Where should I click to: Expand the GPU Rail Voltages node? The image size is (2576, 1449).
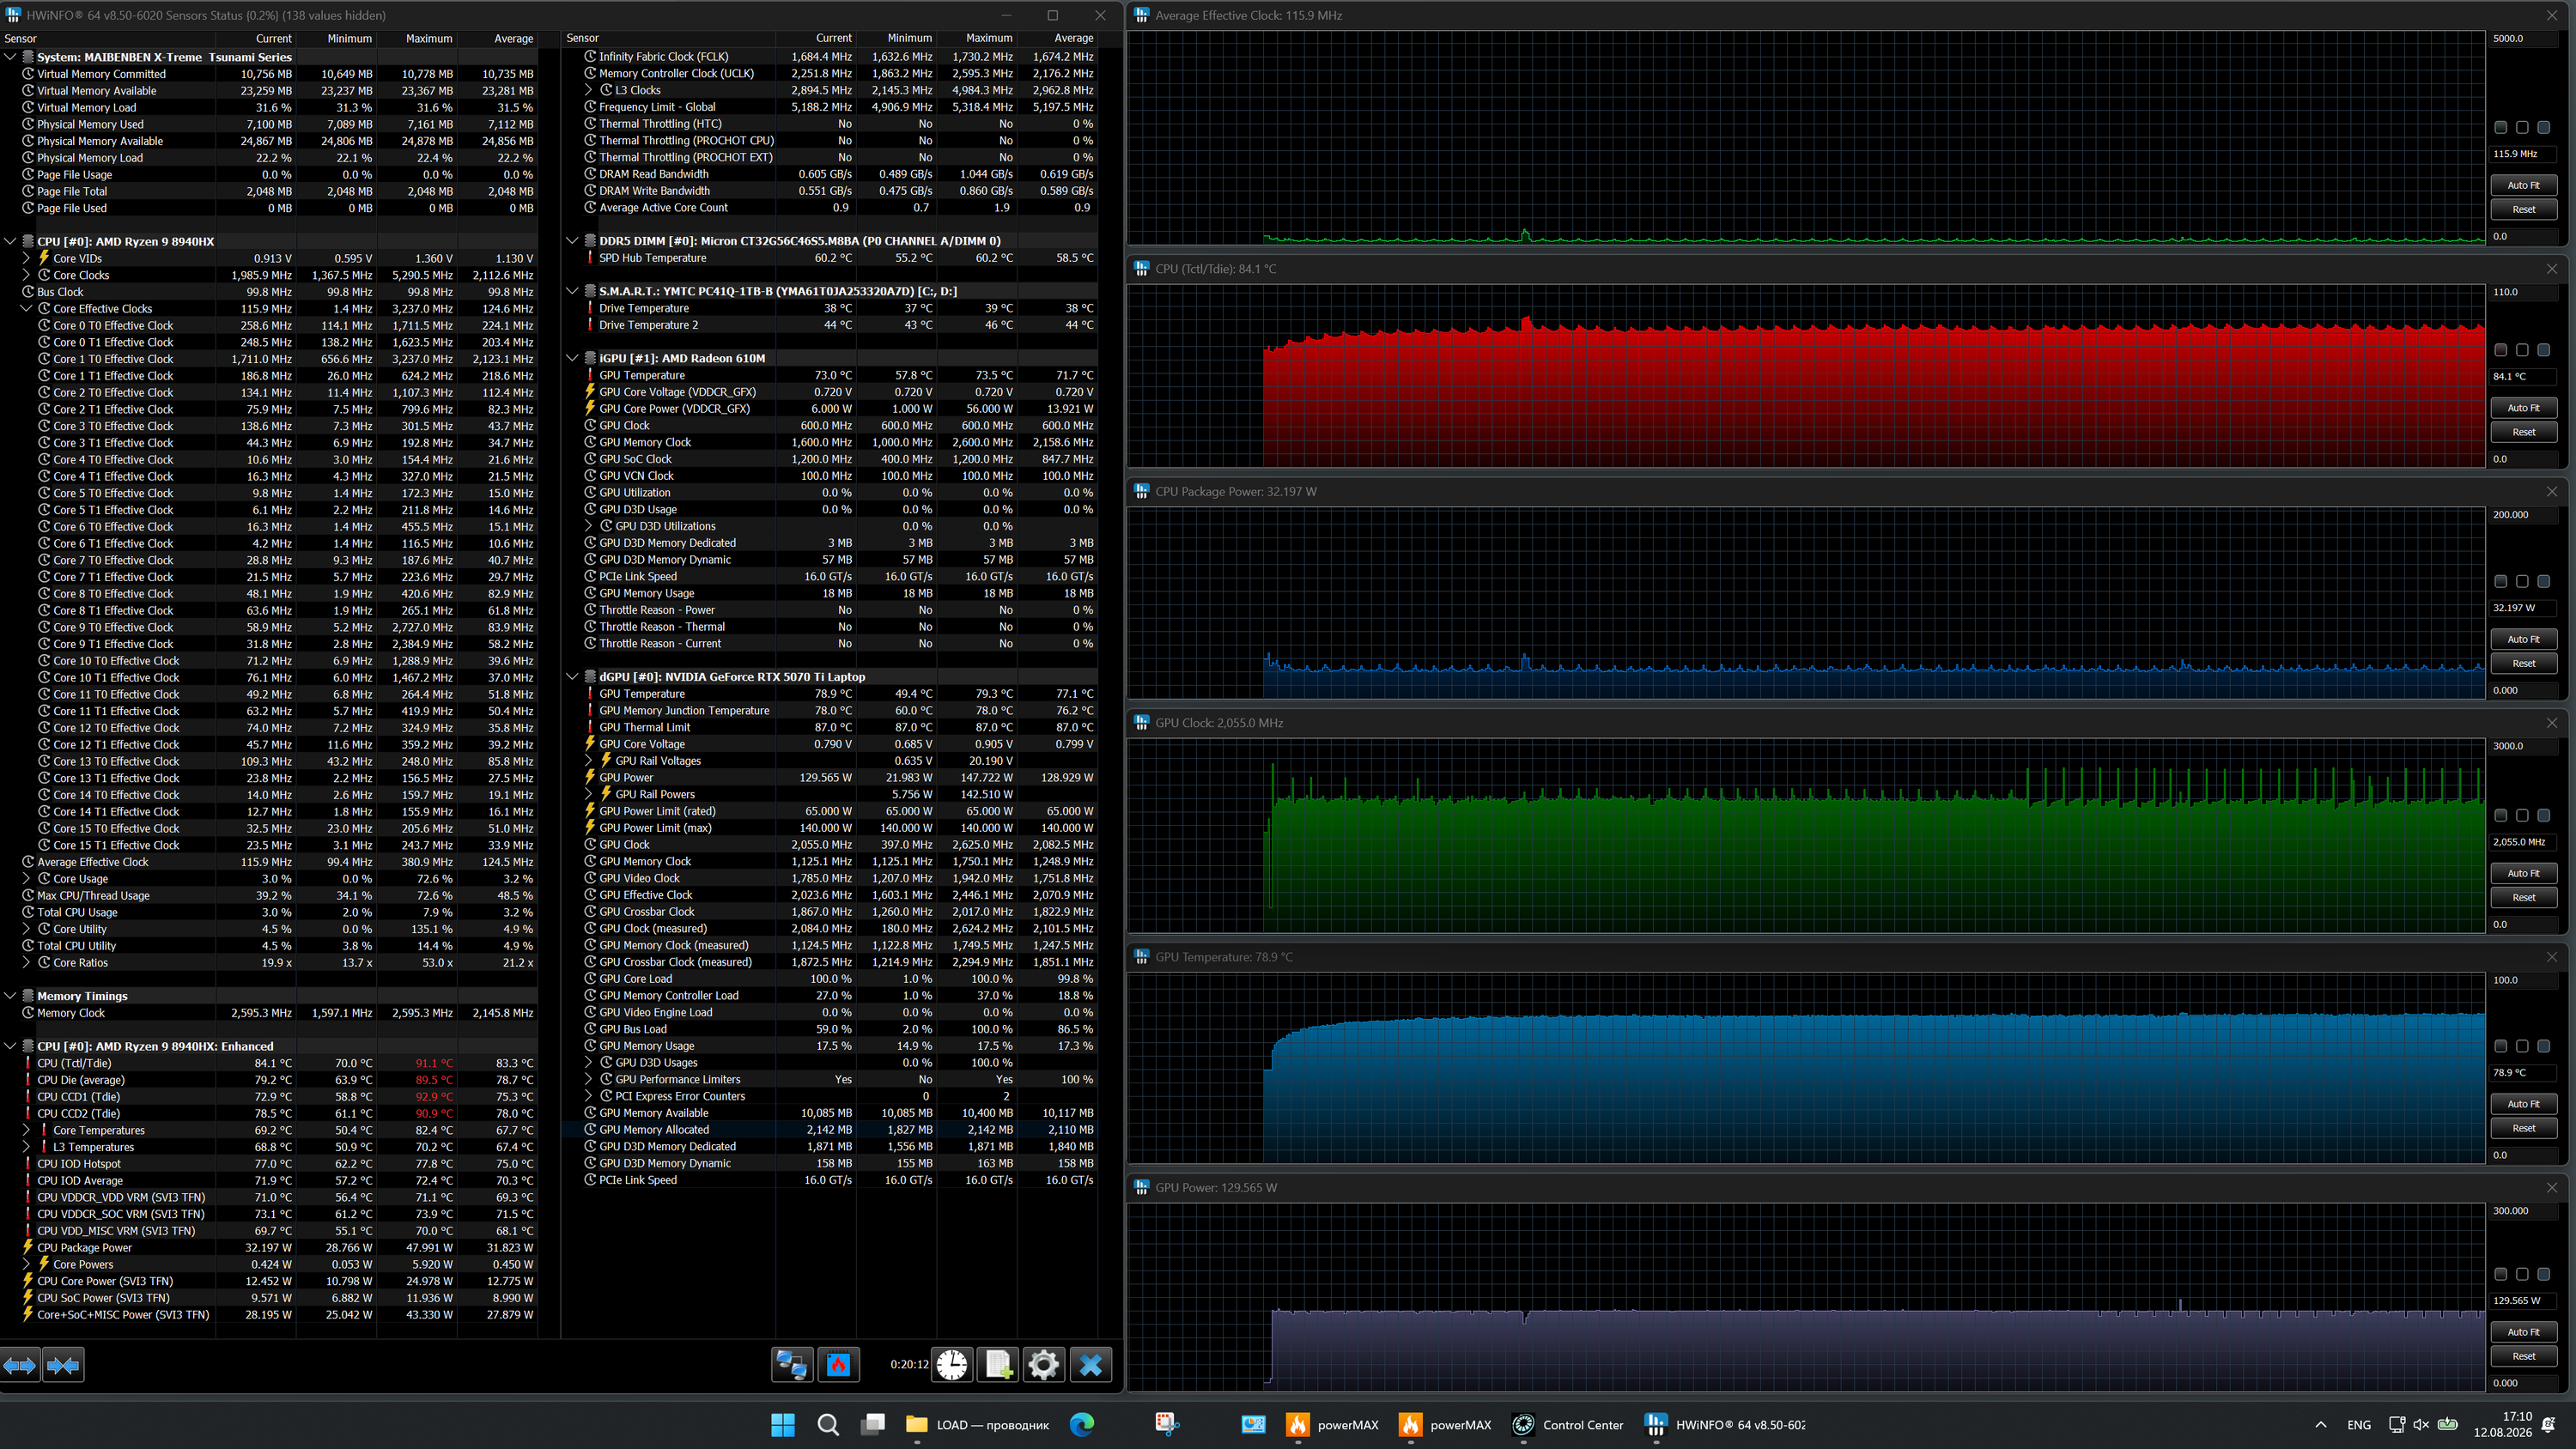tap(589, 761)
